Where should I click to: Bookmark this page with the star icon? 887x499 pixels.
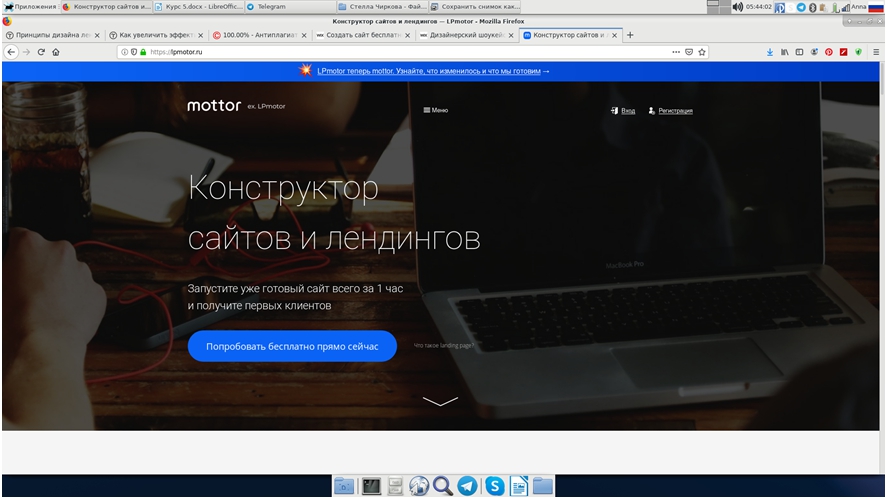tap(702, 51)
